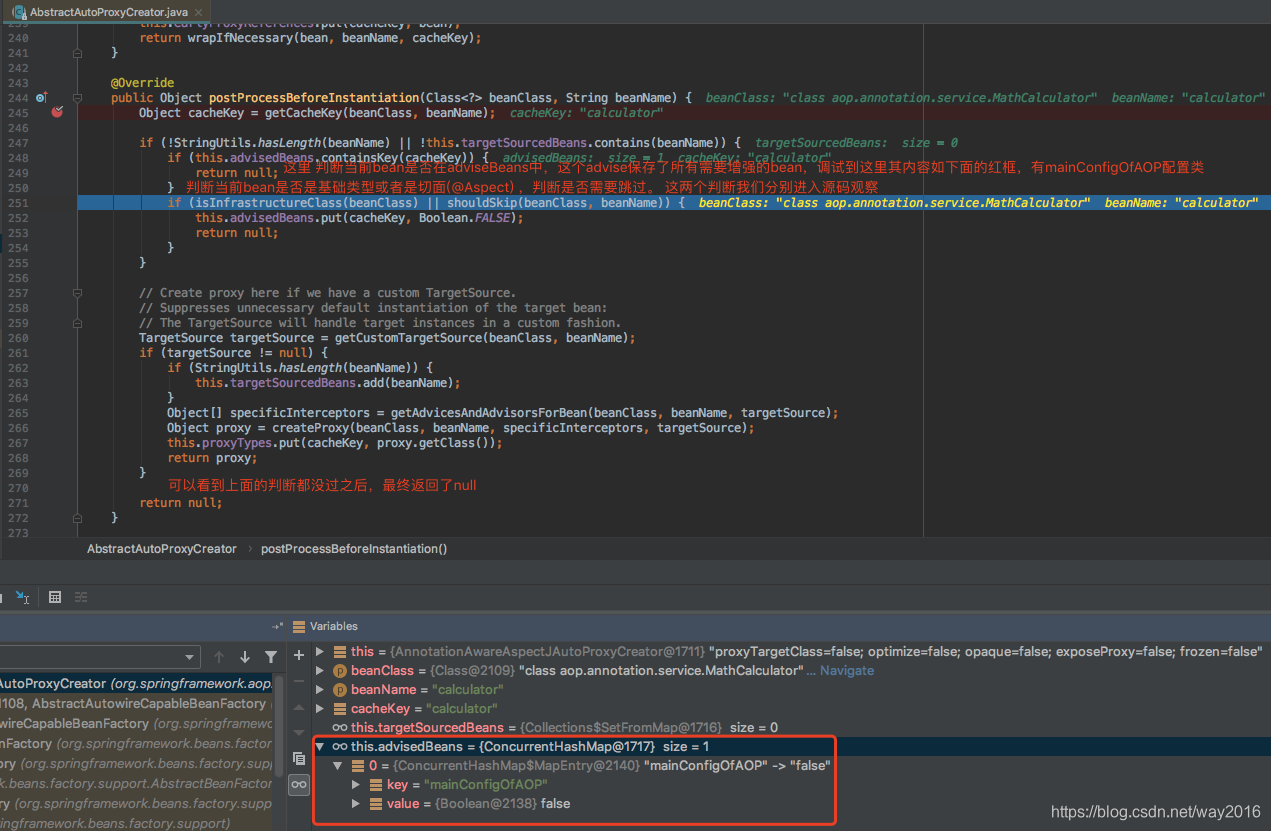
Task: Click the Run to Cursor icon
Action: (22, 597)
